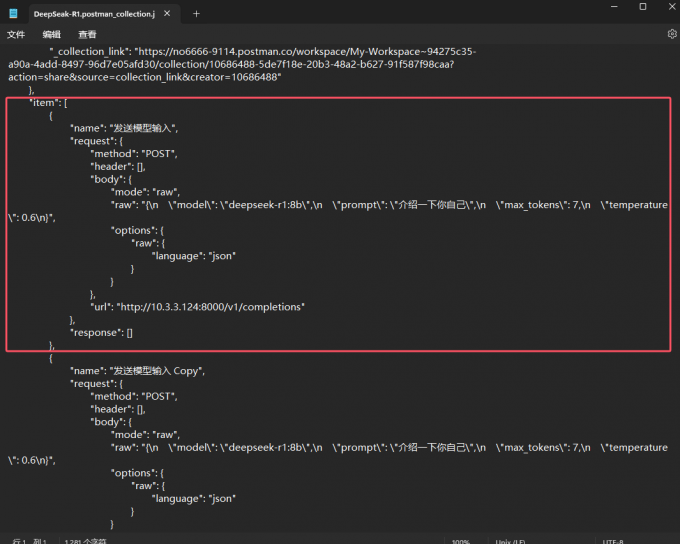The image size is (680, 544).
Task: Click the 1,281 个字符 character count
Action: coord(85,541)
